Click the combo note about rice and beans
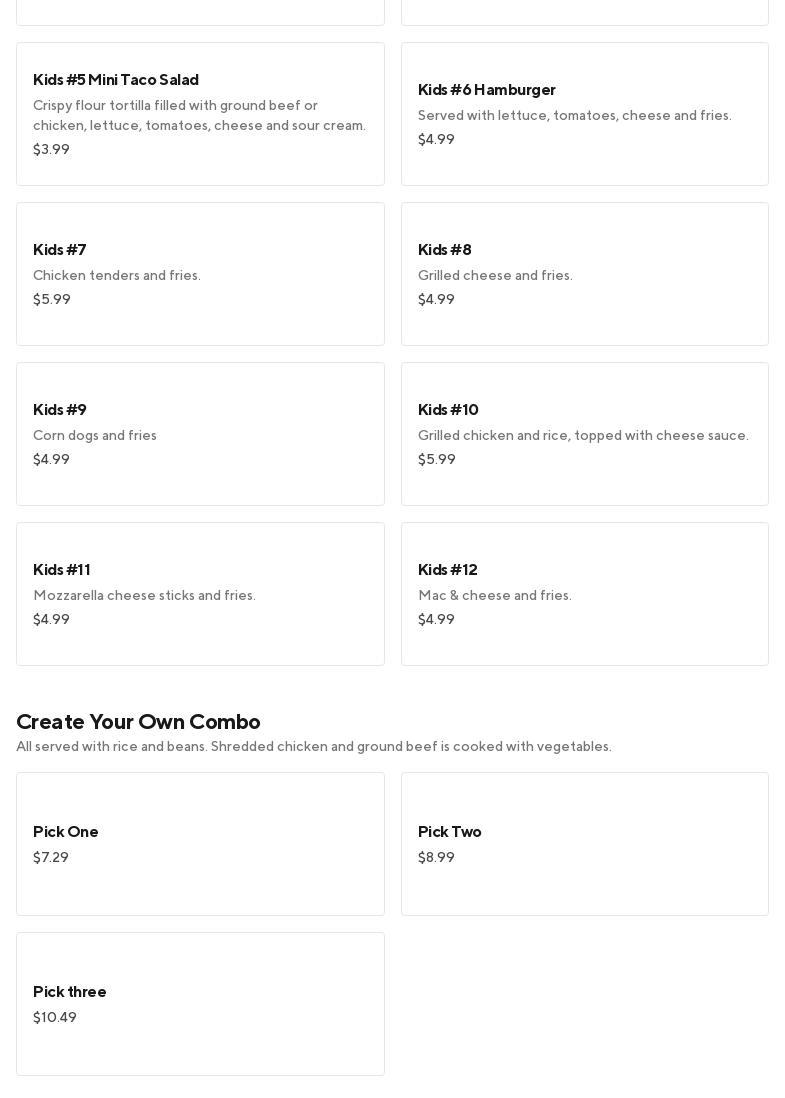785x1098 pixels. 314,747
